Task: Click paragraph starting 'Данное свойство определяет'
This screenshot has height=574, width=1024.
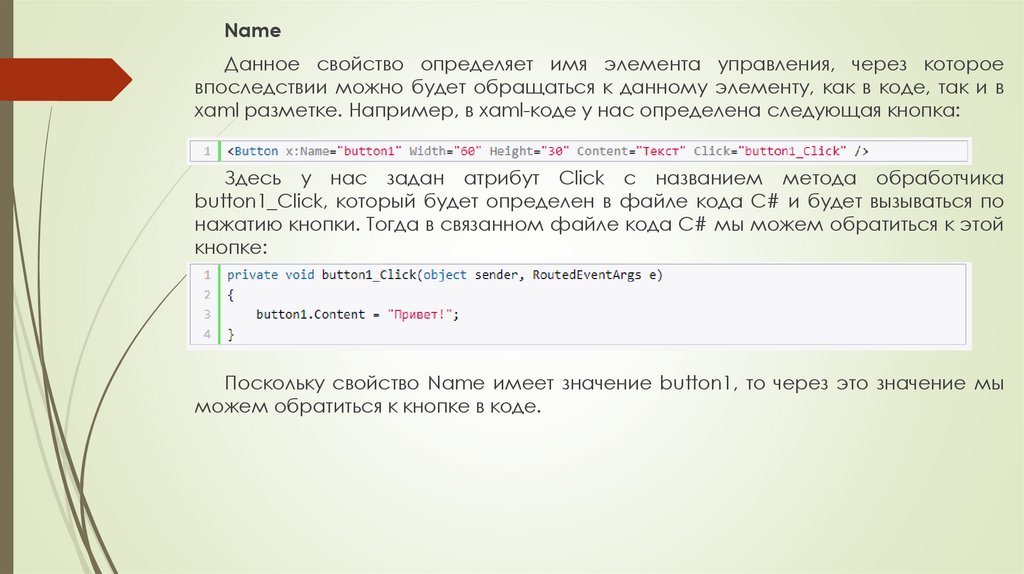Action: click(599, 87)
